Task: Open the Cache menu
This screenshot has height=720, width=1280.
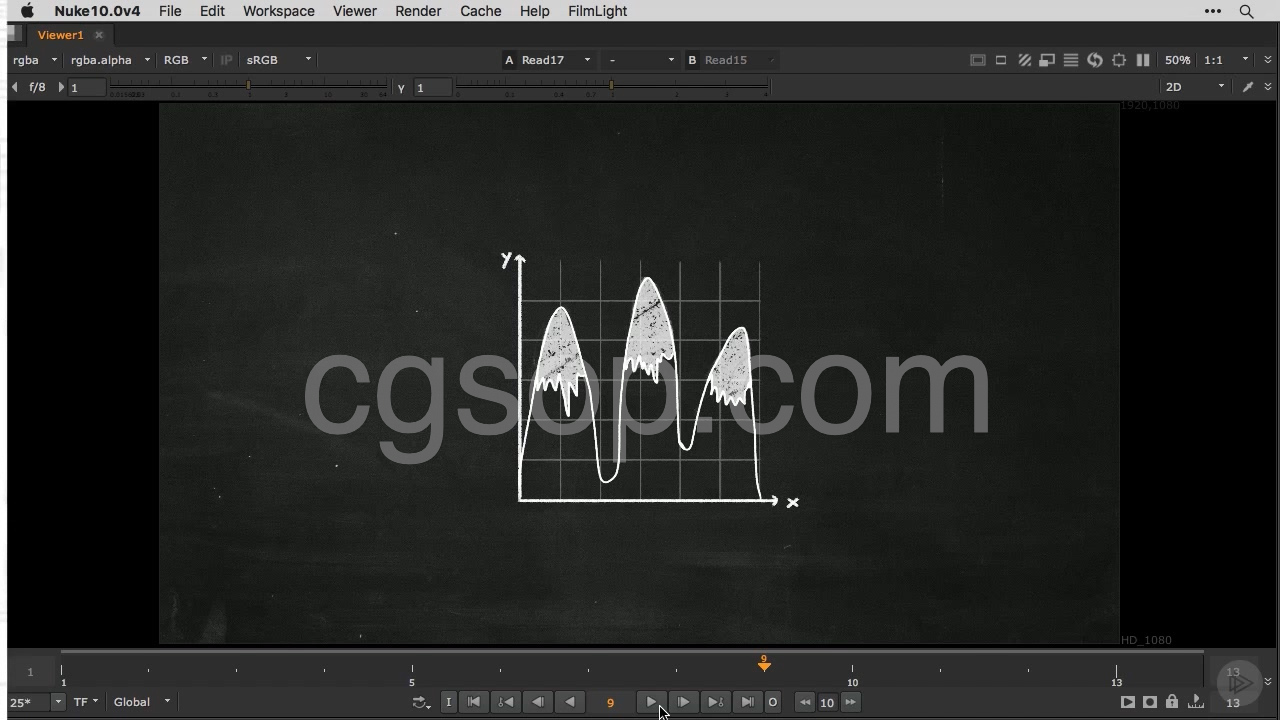Action: coord(481,11)
